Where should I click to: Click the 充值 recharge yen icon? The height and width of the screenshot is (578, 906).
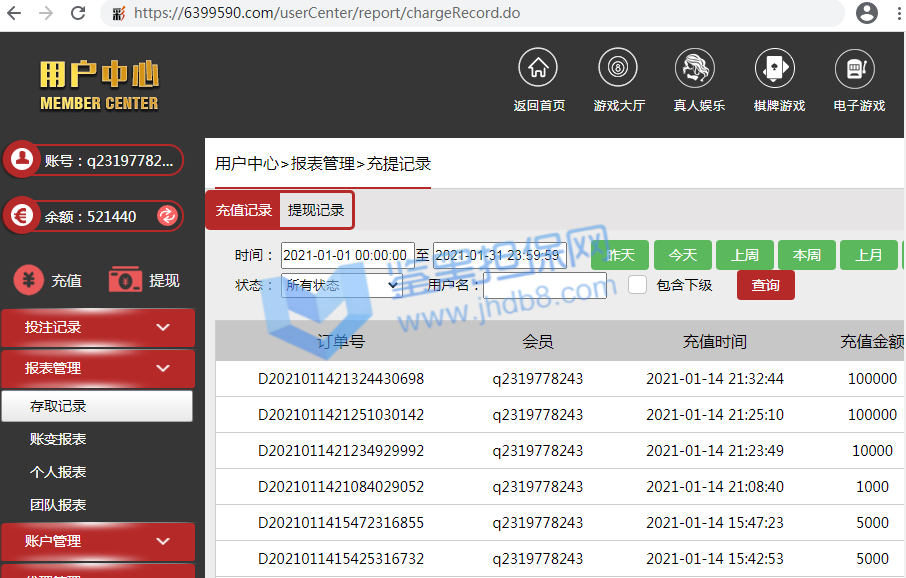28,281
